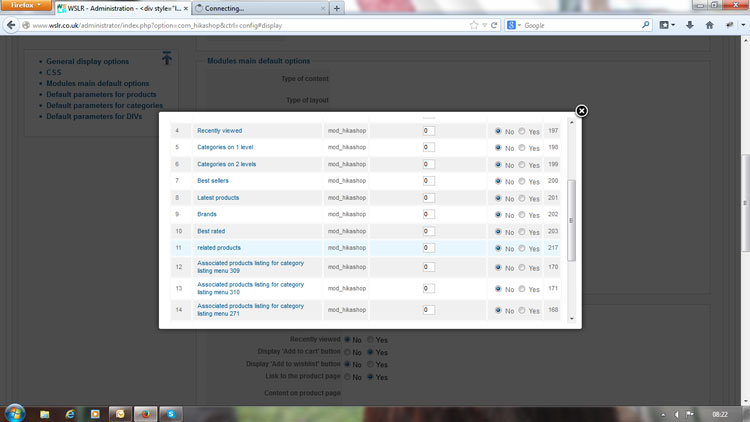Image resolution: width=750 pixels, height=422 pixels.
Task: Open the Brands module link
Action: 207,214
